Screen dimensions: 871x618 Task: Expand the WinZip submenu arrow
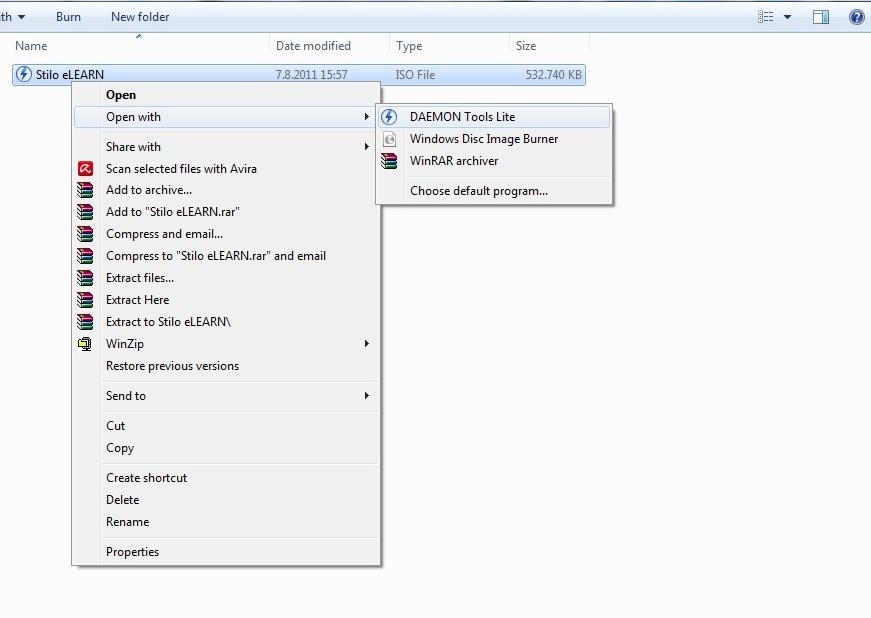click(366, 344)
